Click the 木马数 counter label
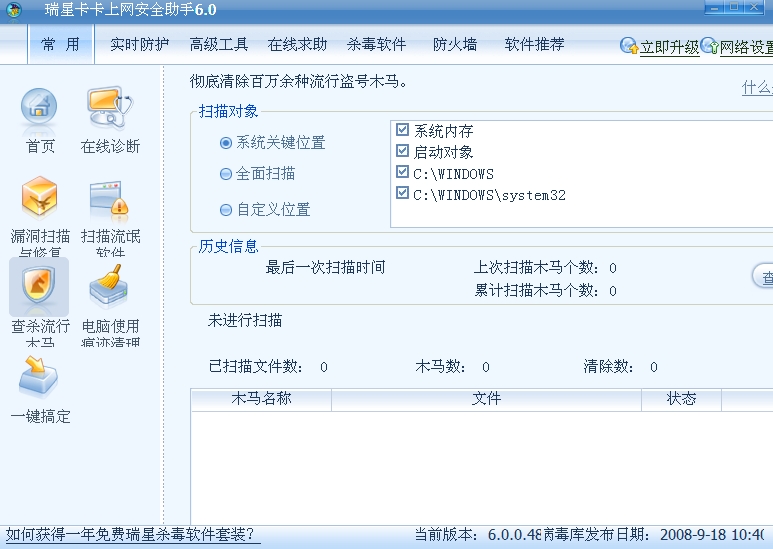Image resolution: width=773 pixels, height=549 pixels. click(440, 367)
